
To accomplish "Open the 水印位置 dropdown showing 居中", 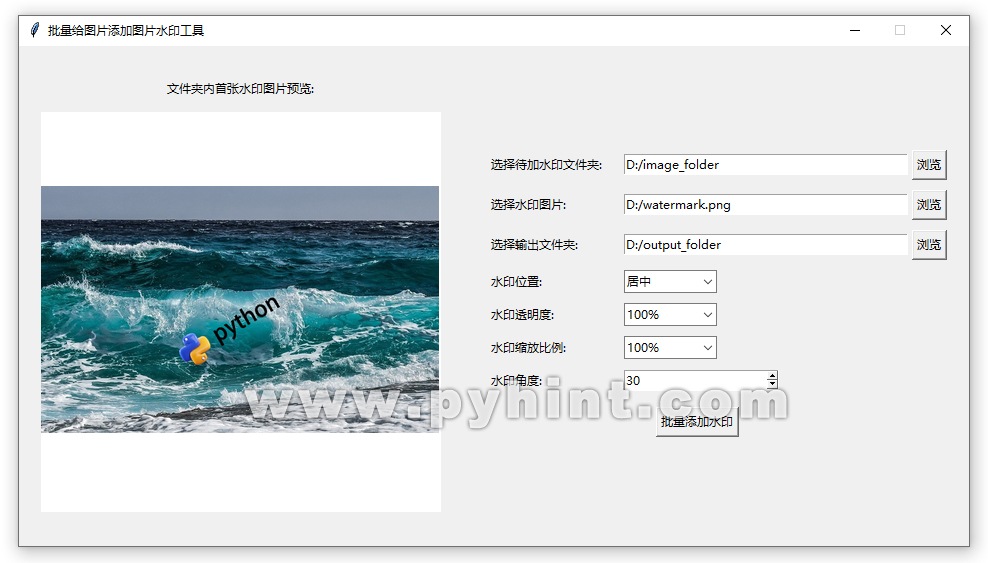I will pyautogui.click(x=670, y=282).
